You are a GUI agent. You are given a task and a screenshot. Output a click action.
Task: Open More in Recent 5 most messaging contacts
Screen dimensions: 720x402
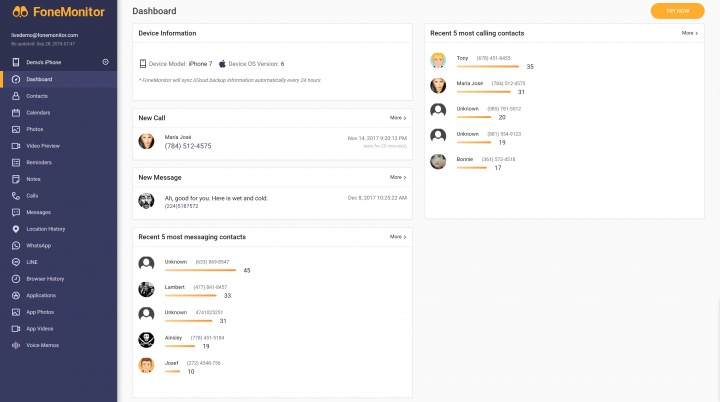398,237
